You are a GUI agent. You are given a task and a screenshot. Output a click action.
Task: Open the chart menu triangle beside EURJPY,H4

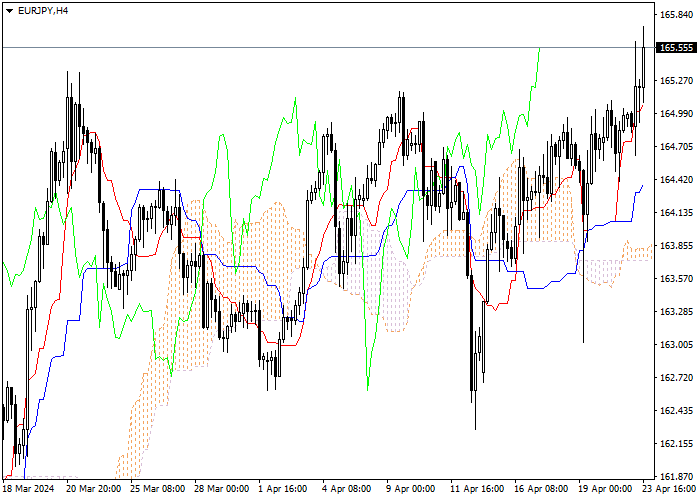tap(9, 11)
